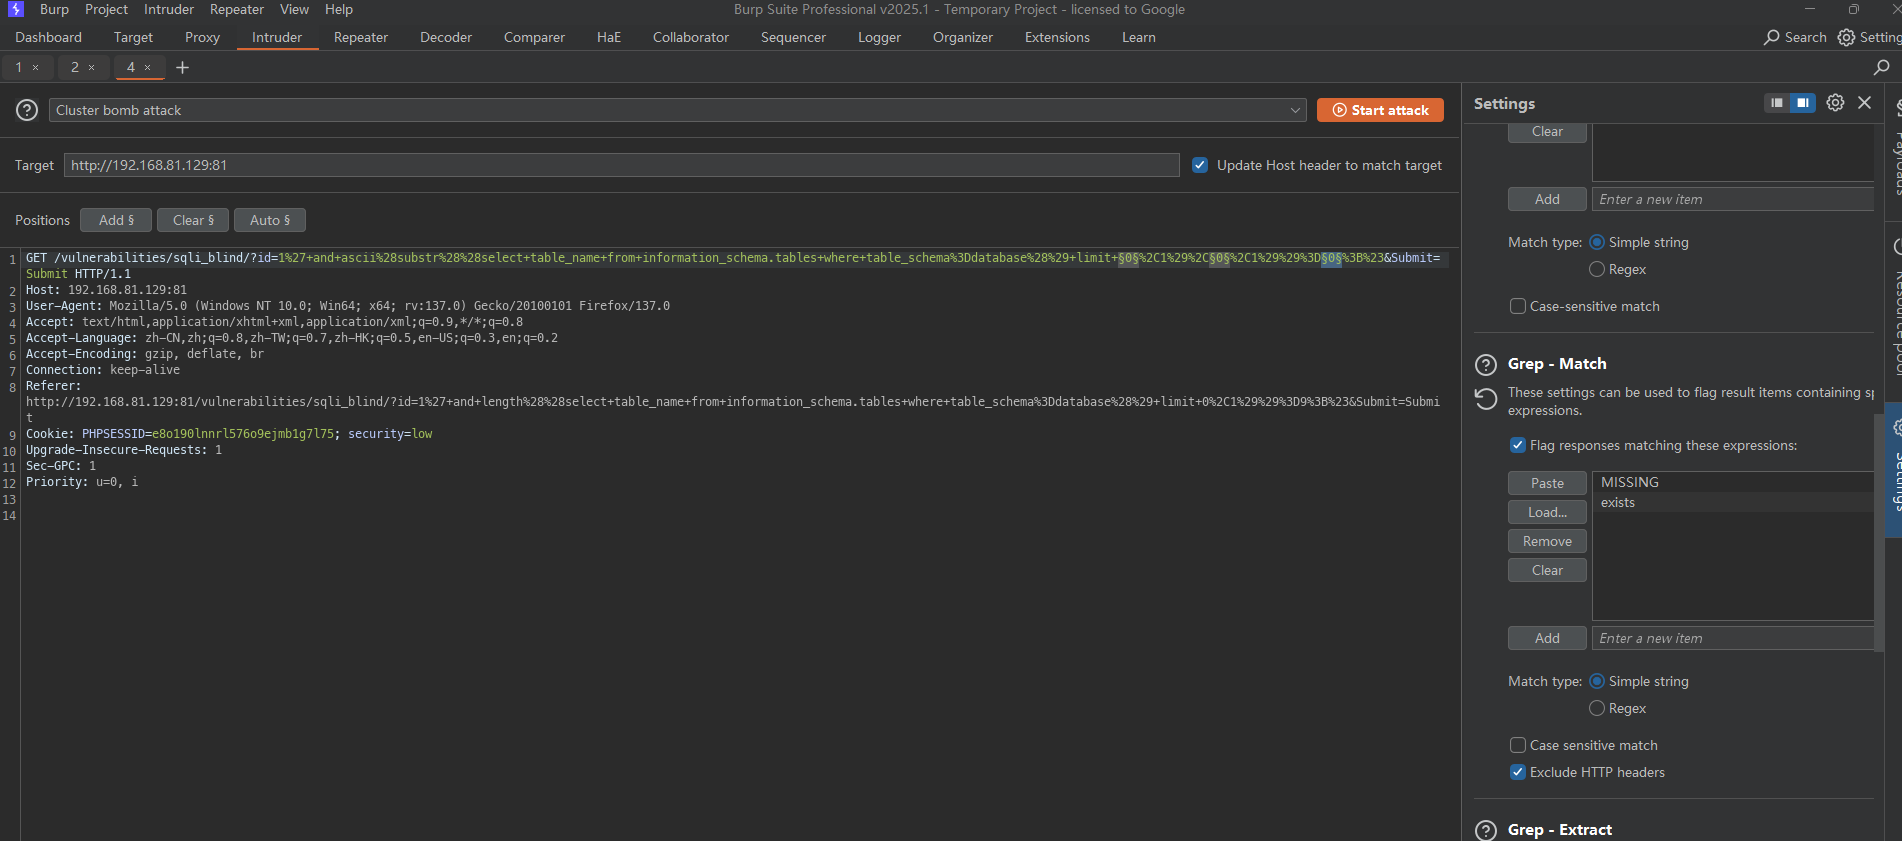Add a new Intruder tab with plus
The height and width of the screenshot is (841, 1902).
pyautogui.click(x=182, y=67)
